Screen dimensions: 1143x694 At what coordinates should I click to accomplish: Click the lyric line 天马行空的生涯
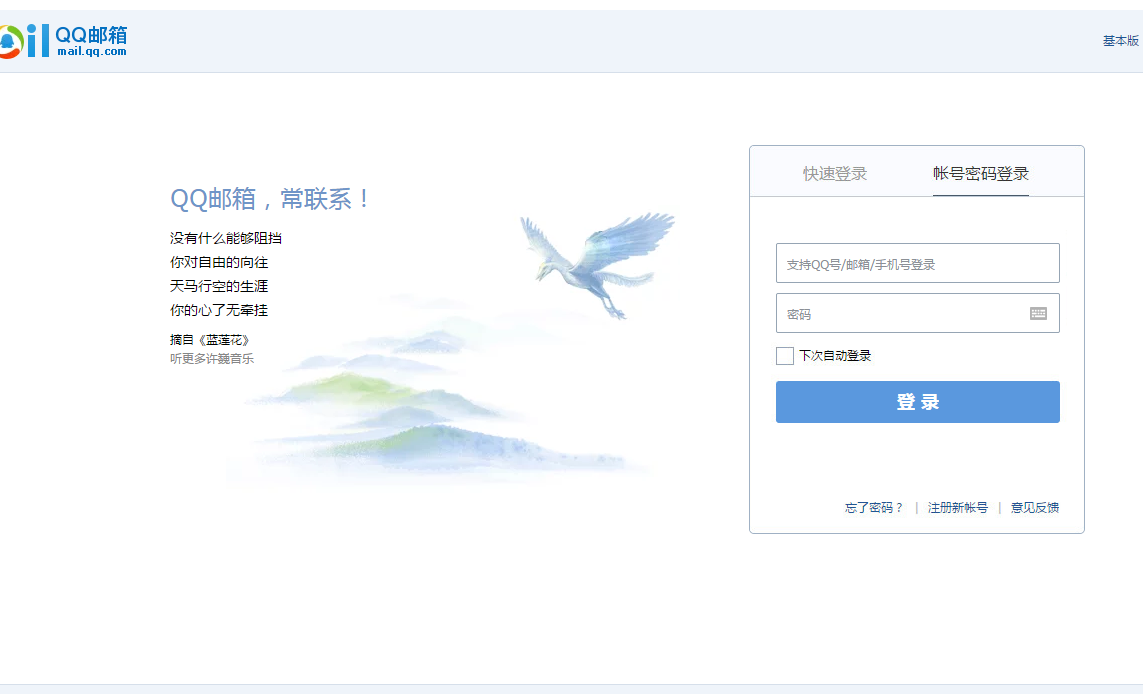click(x=219, y=286)
